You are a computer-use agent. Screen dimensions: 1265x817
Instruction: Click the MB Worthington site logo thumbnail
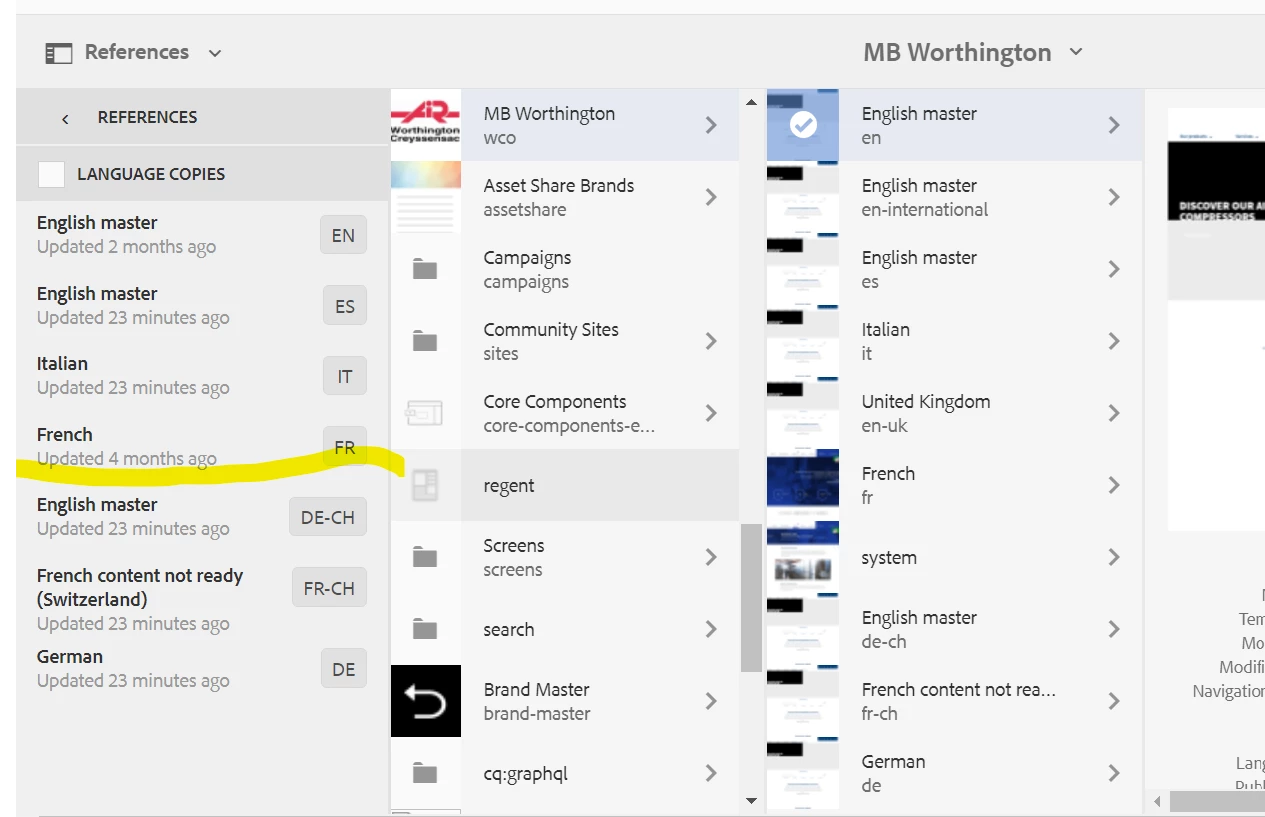(x=426, y=125)
